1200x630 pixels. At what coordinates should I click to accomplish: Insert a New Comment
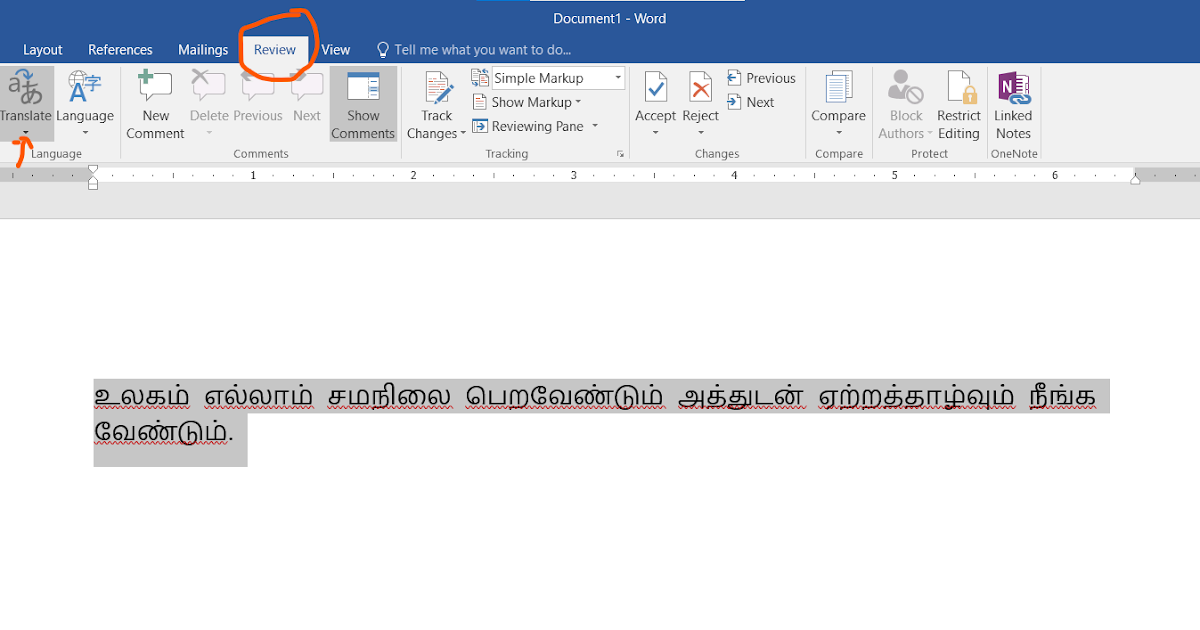(154, 104)
